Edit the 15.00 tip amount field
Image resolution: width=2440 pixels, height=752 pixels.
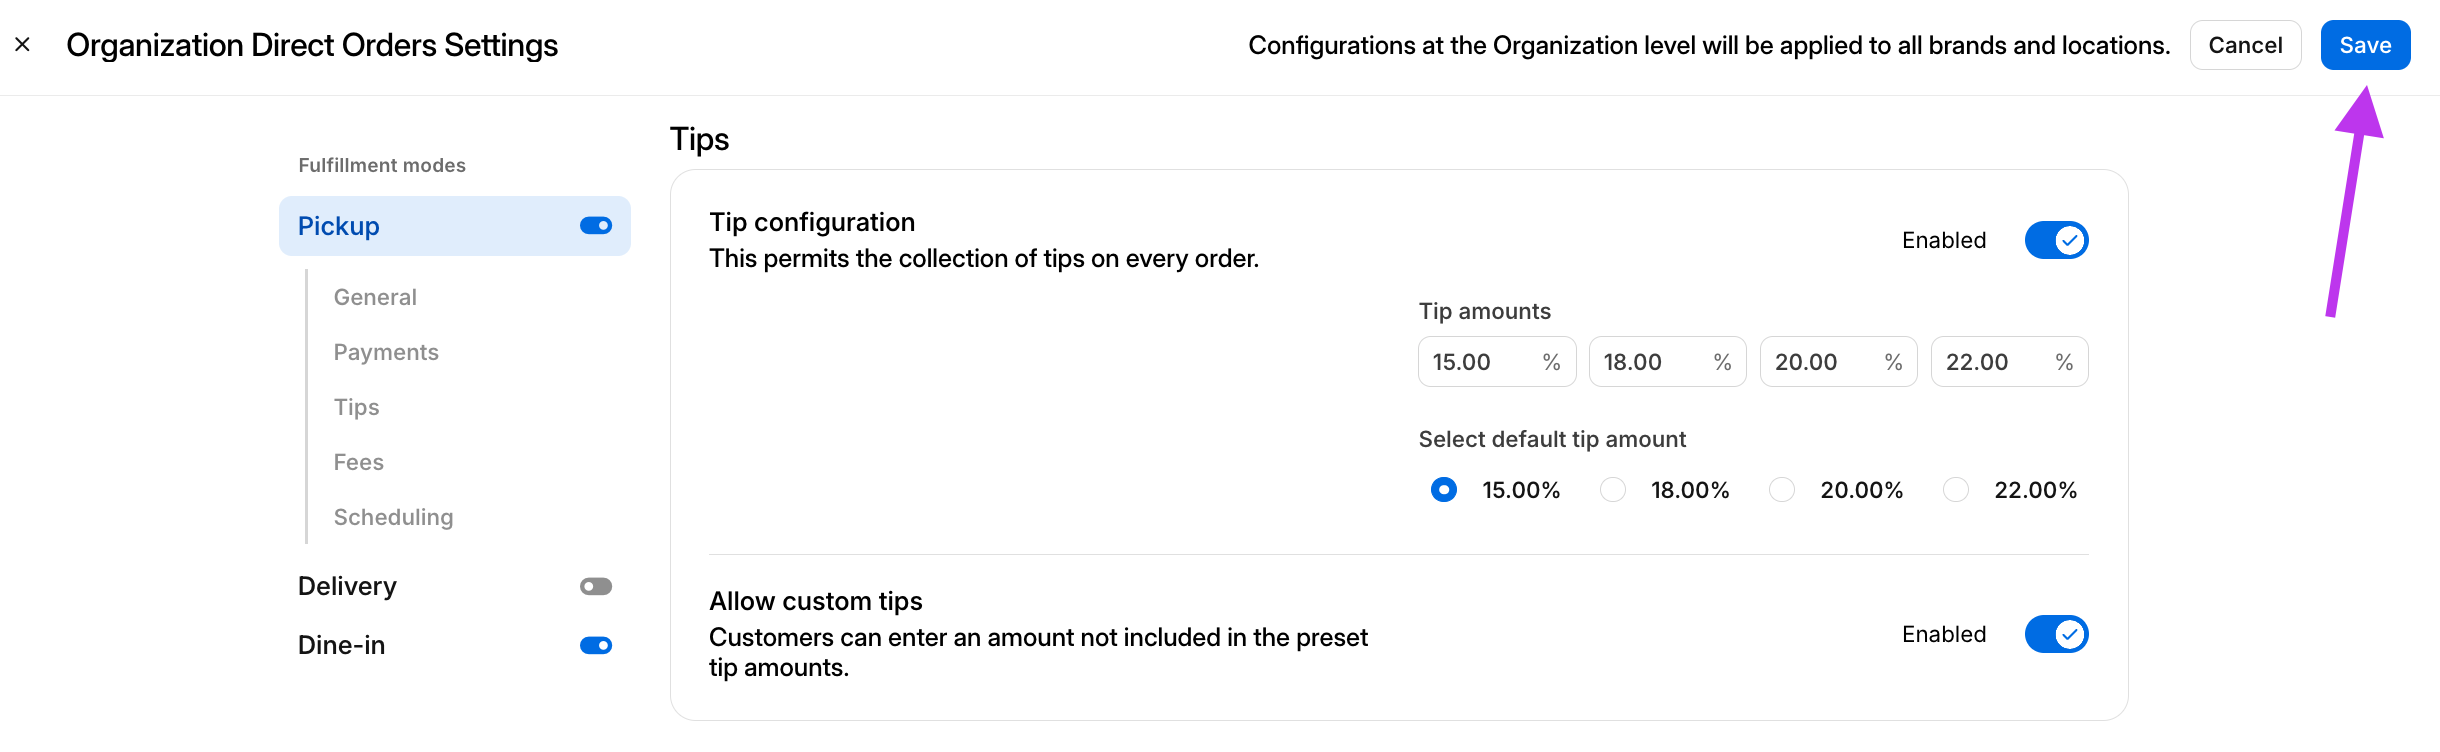click(x=1480, y=362)
